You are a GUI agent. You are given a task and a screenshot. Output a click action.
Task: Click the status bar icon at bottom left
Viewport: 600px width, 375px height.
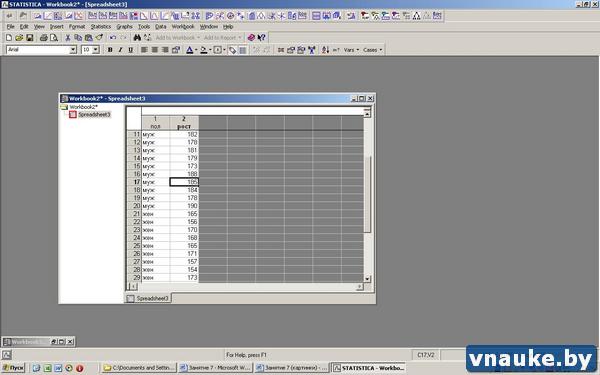click(7, 355)
